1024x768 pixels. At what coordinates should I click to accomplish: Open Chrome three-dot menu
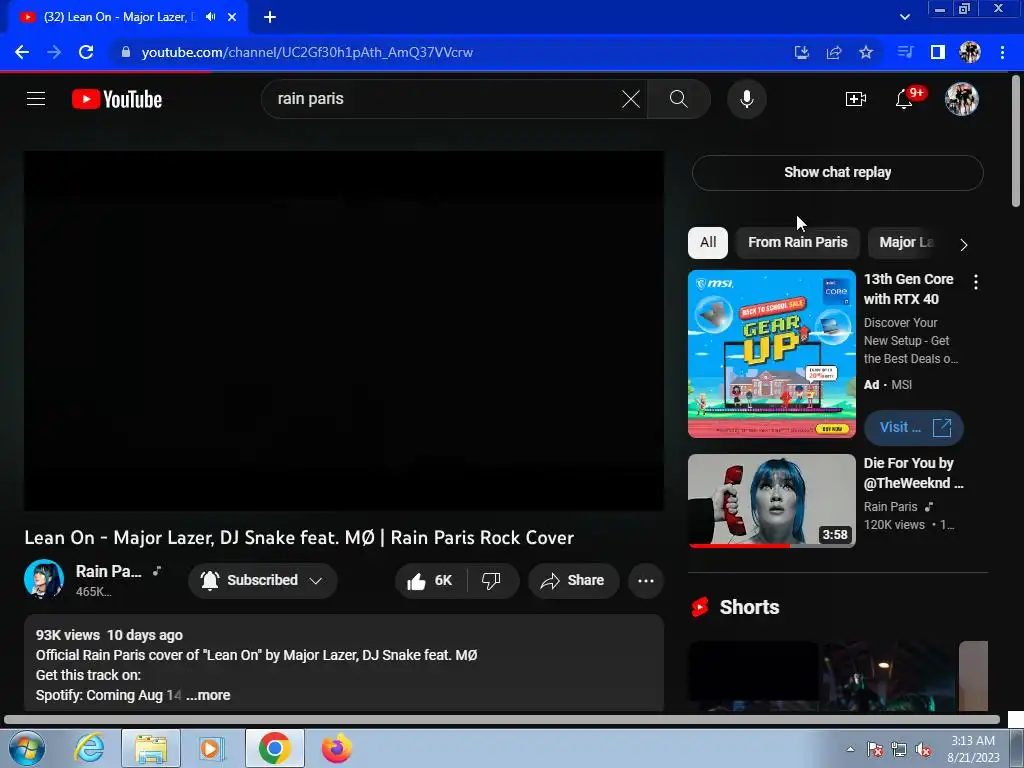click(x=1002, y=52)
